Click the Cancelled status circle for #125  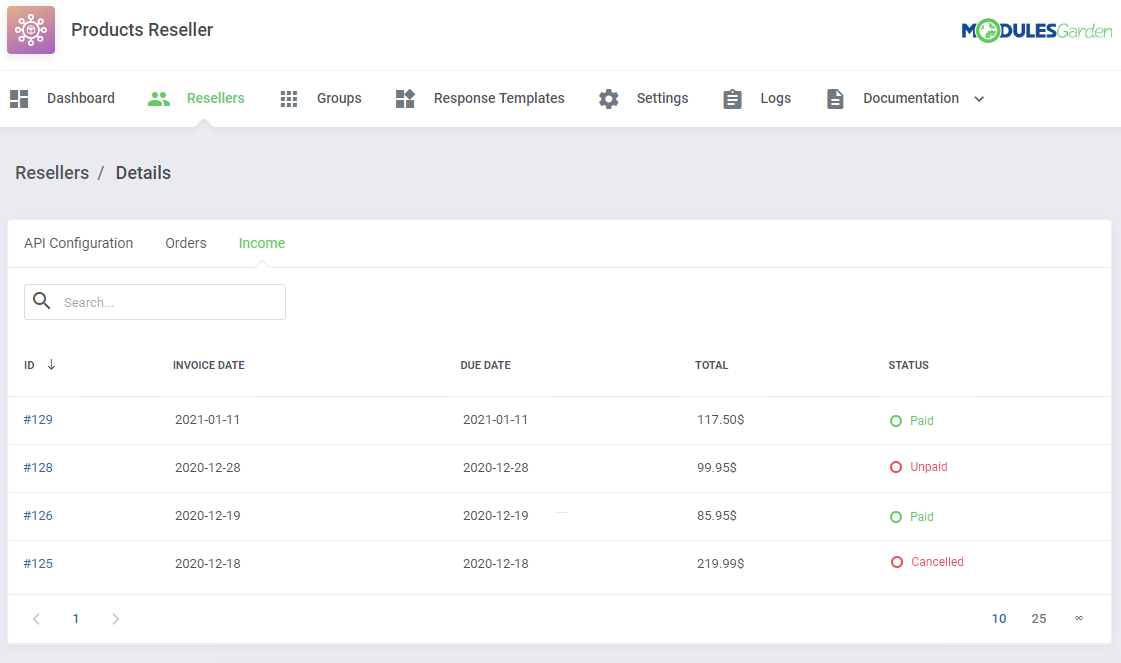pyautogui.click(x=897, y=562)
